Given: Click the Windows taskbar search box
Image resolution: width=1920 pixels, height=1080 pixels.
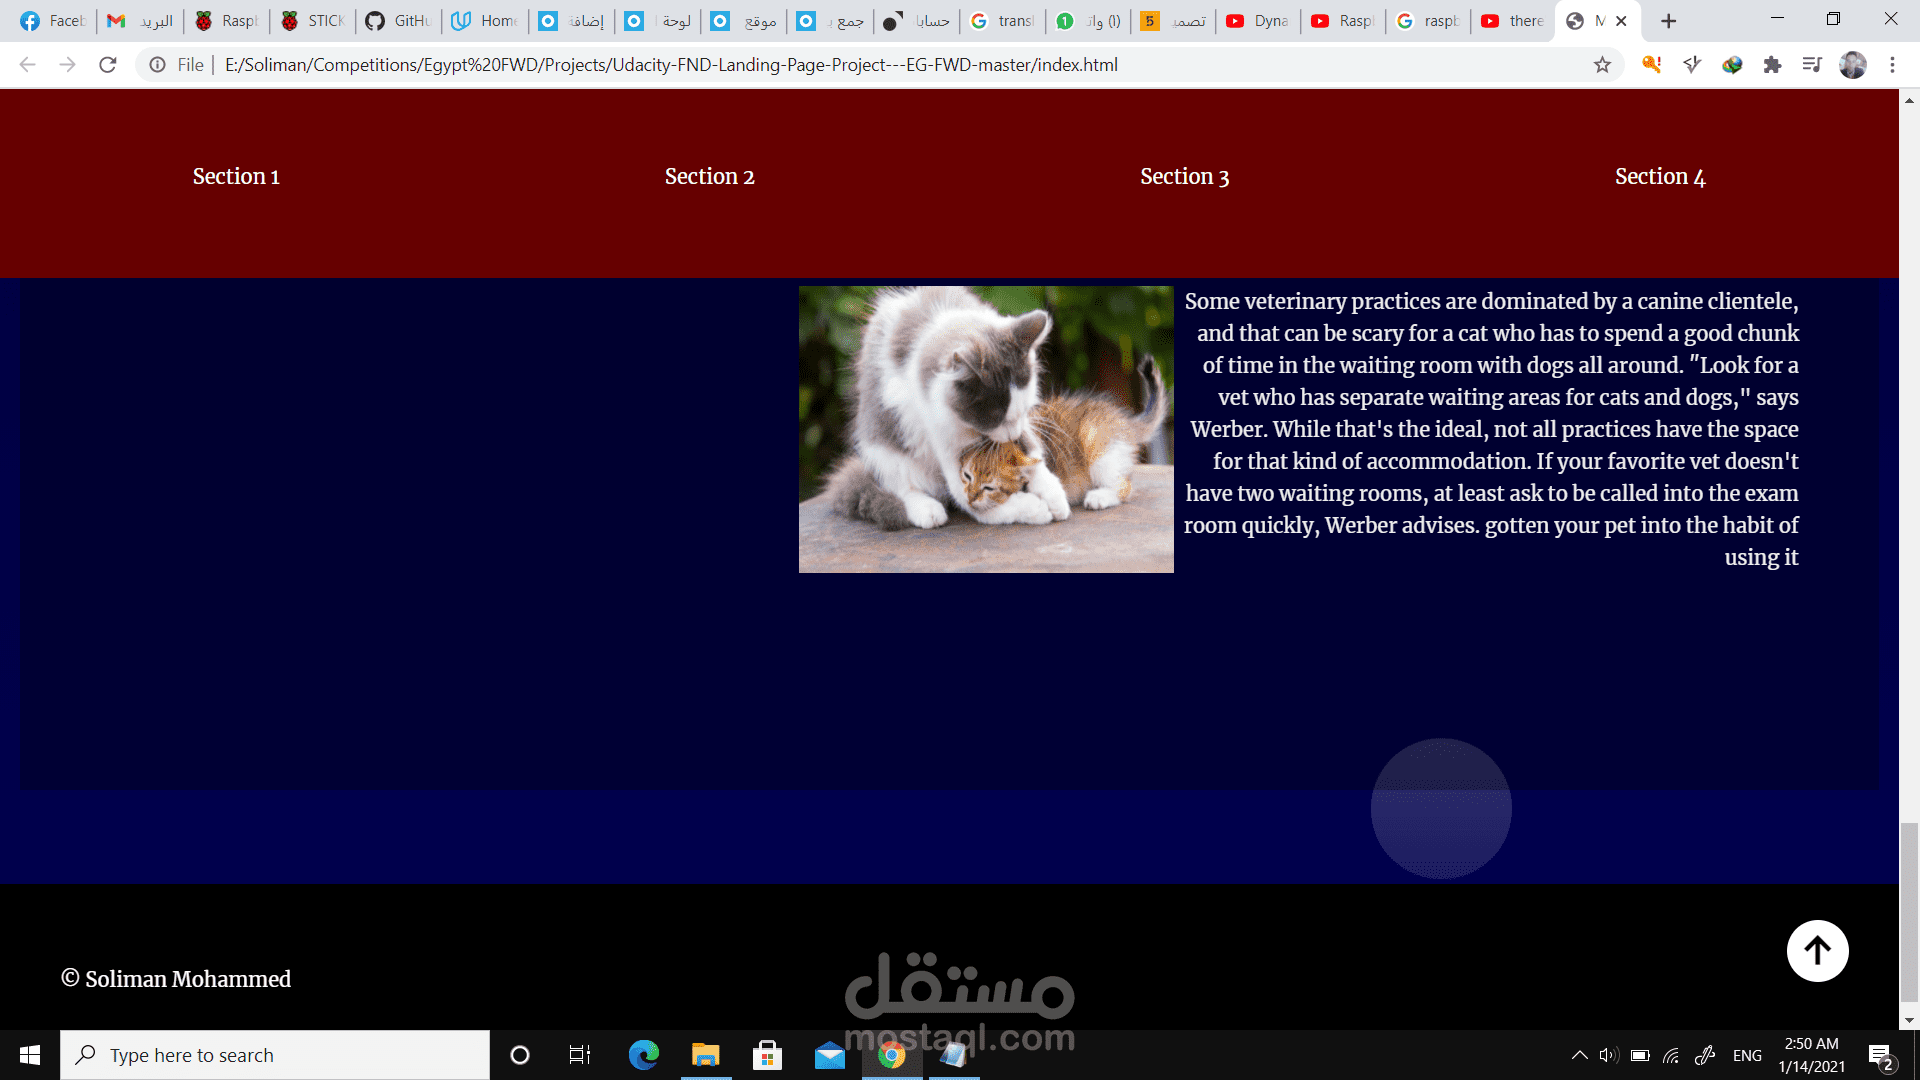Looking at the screenshot, I should tap(275, 1055).
